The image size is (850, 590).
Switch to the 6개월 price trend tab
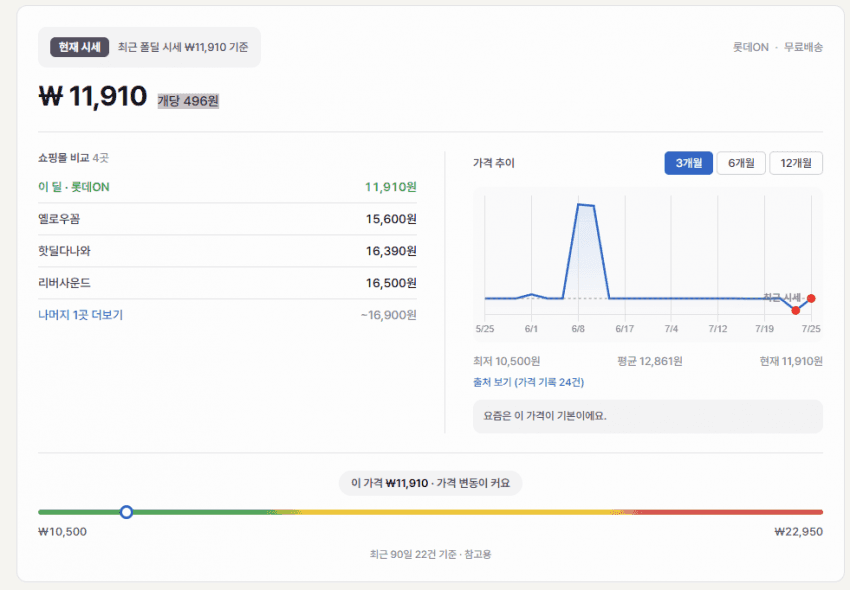[x=741, y=163]
